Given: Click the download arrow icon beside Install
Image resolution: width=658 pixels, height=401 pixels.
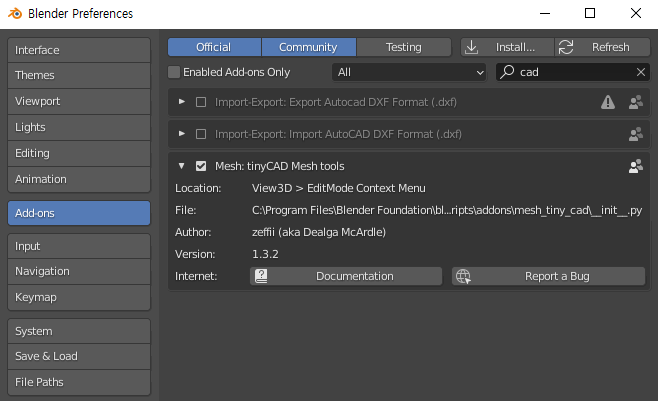Looking at the screenshot, I should [471, 47].
